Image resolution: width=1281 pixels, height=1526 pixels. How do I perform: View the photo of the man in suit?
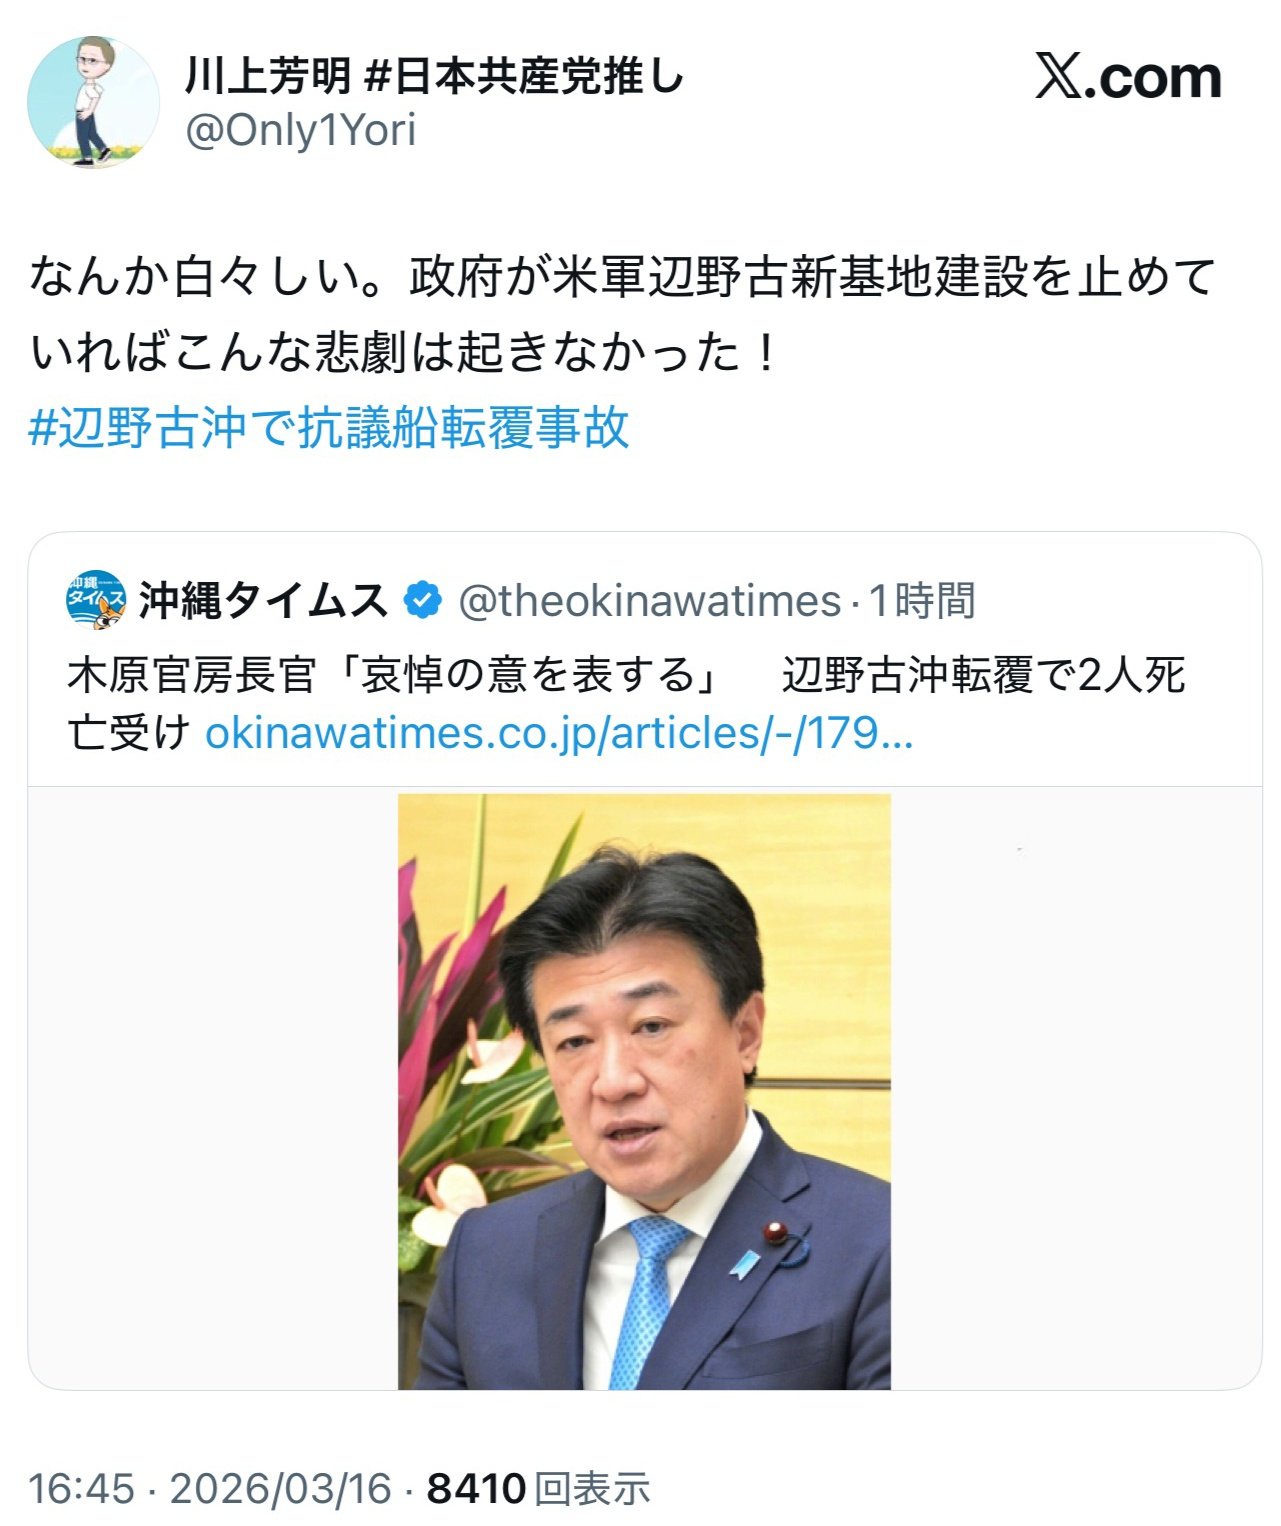pyautogui.click(x=644, y=1091)
